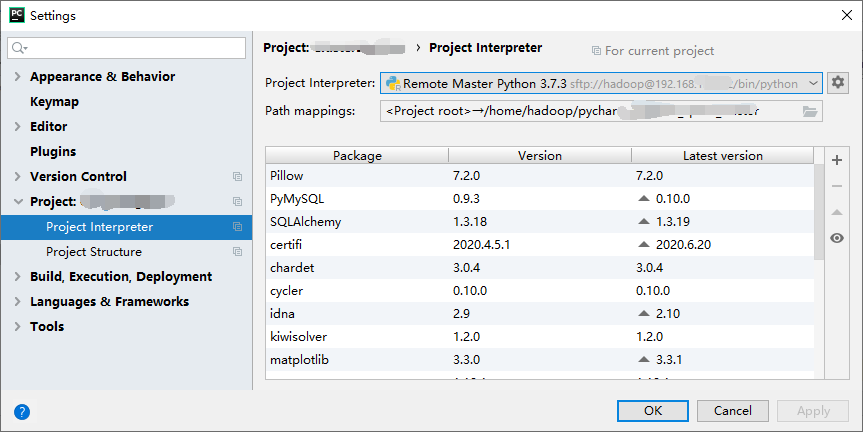Click the package list scrollbar
This screenshot has height=432, width=863.
point(819,211)
